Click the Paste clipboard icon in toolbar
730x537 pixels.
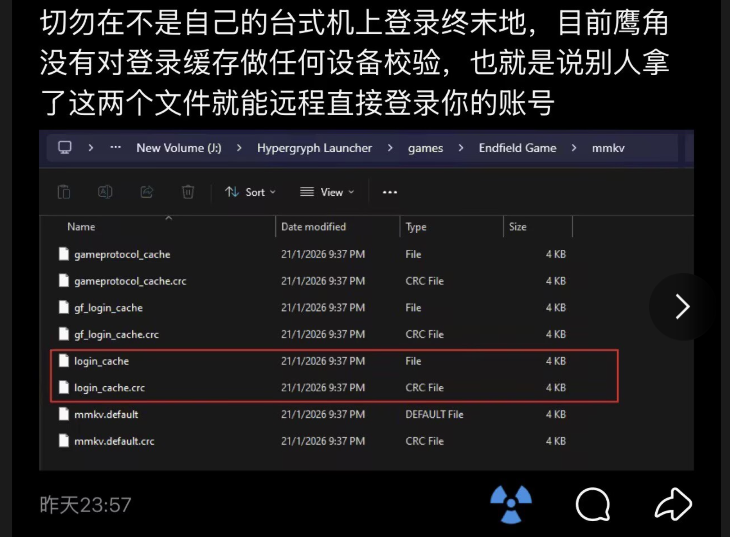pos(64,192)
